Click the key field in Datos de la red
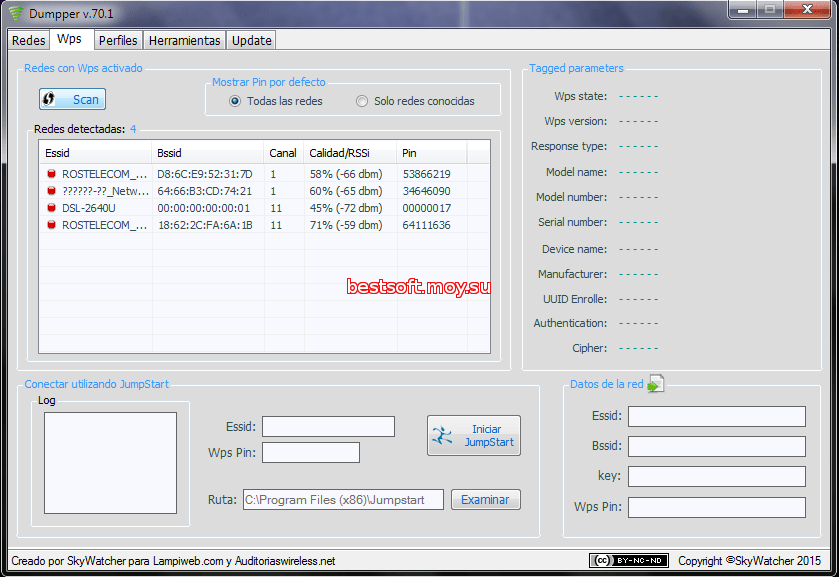Image resolution: width=839 pixels, height=577 pixels. pyautogui.click(x=716, y=476)
